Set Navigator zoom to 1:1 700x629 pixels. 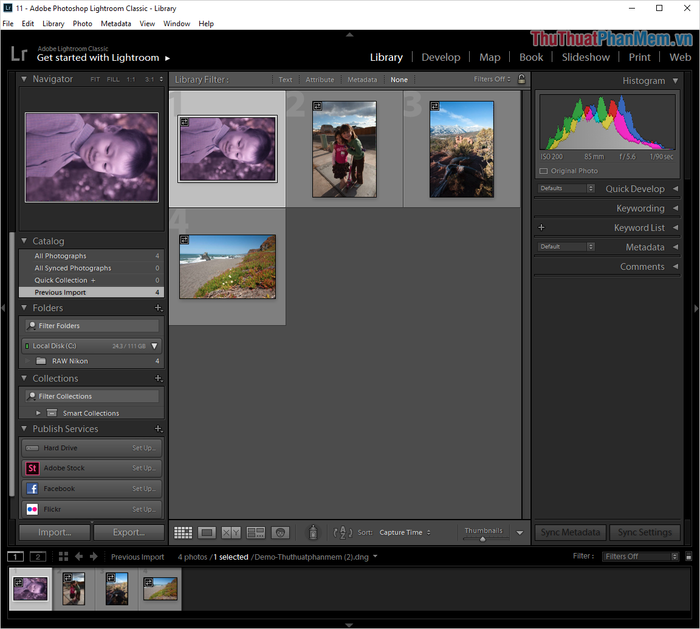click(131, 79)
